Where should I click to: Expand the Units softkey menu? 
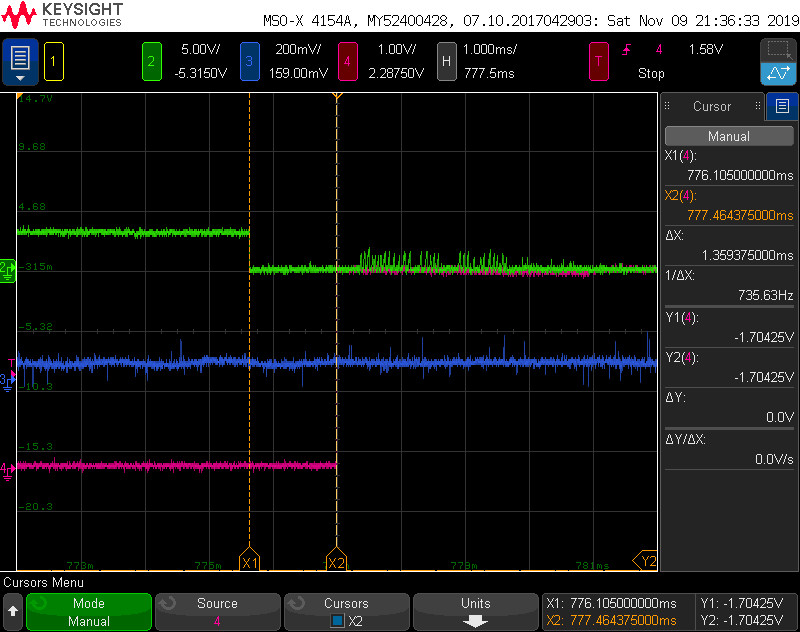tap(475, 612)
